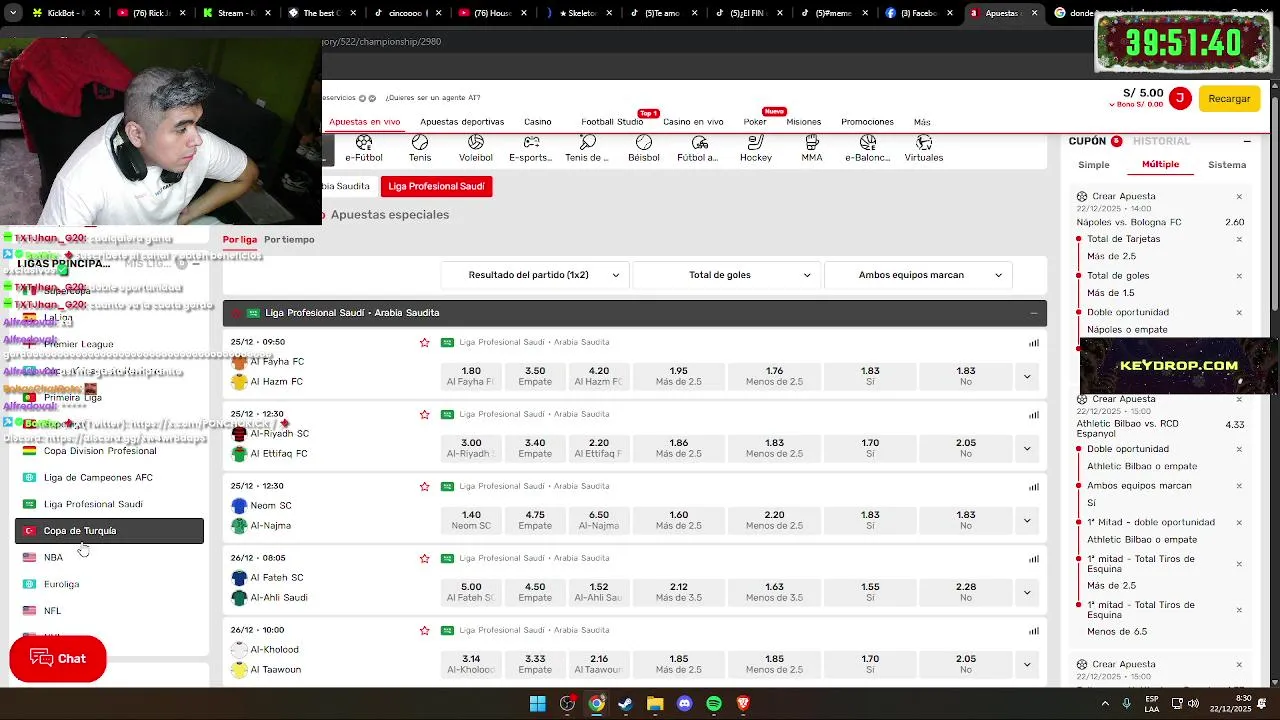Screen dimensions: 1280x720
Task: Open the Windows Start menu
Action: tap(537, 703)
